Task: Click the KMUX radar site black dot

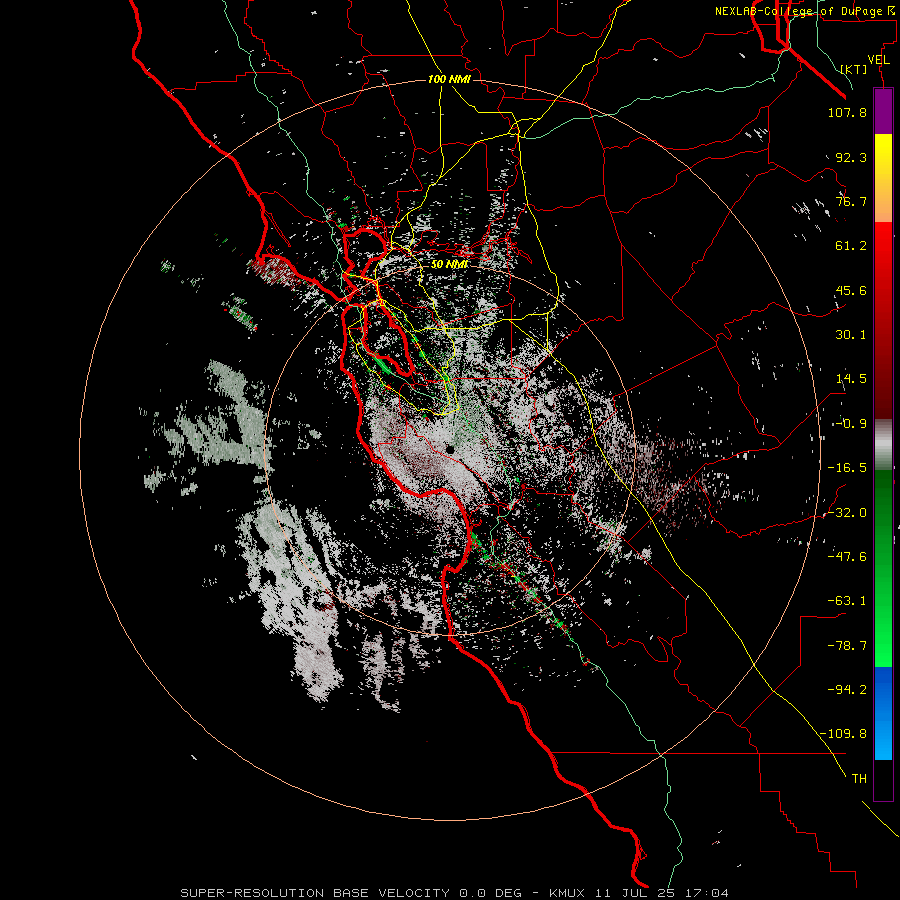Action: point(451,449)
